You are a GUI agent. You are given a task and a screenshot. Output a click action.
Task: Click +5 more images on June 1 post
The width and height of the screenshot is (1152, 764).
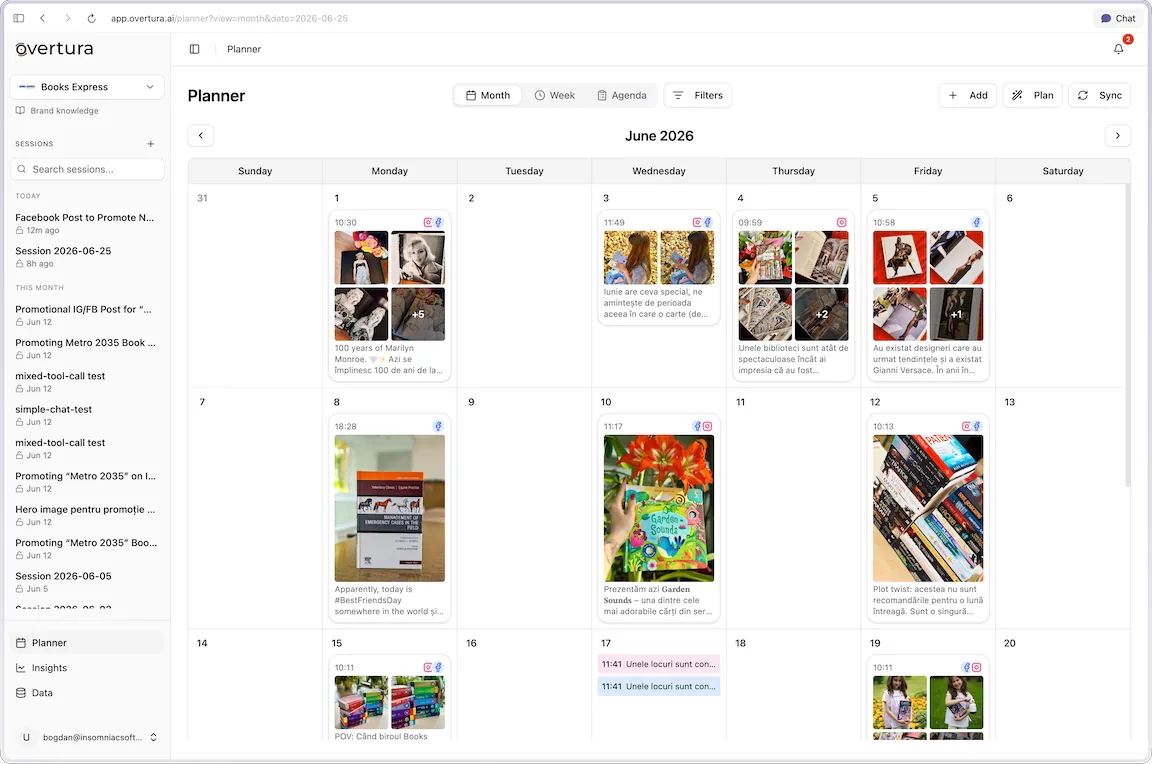pyautogui.click(x=418, y=314)
